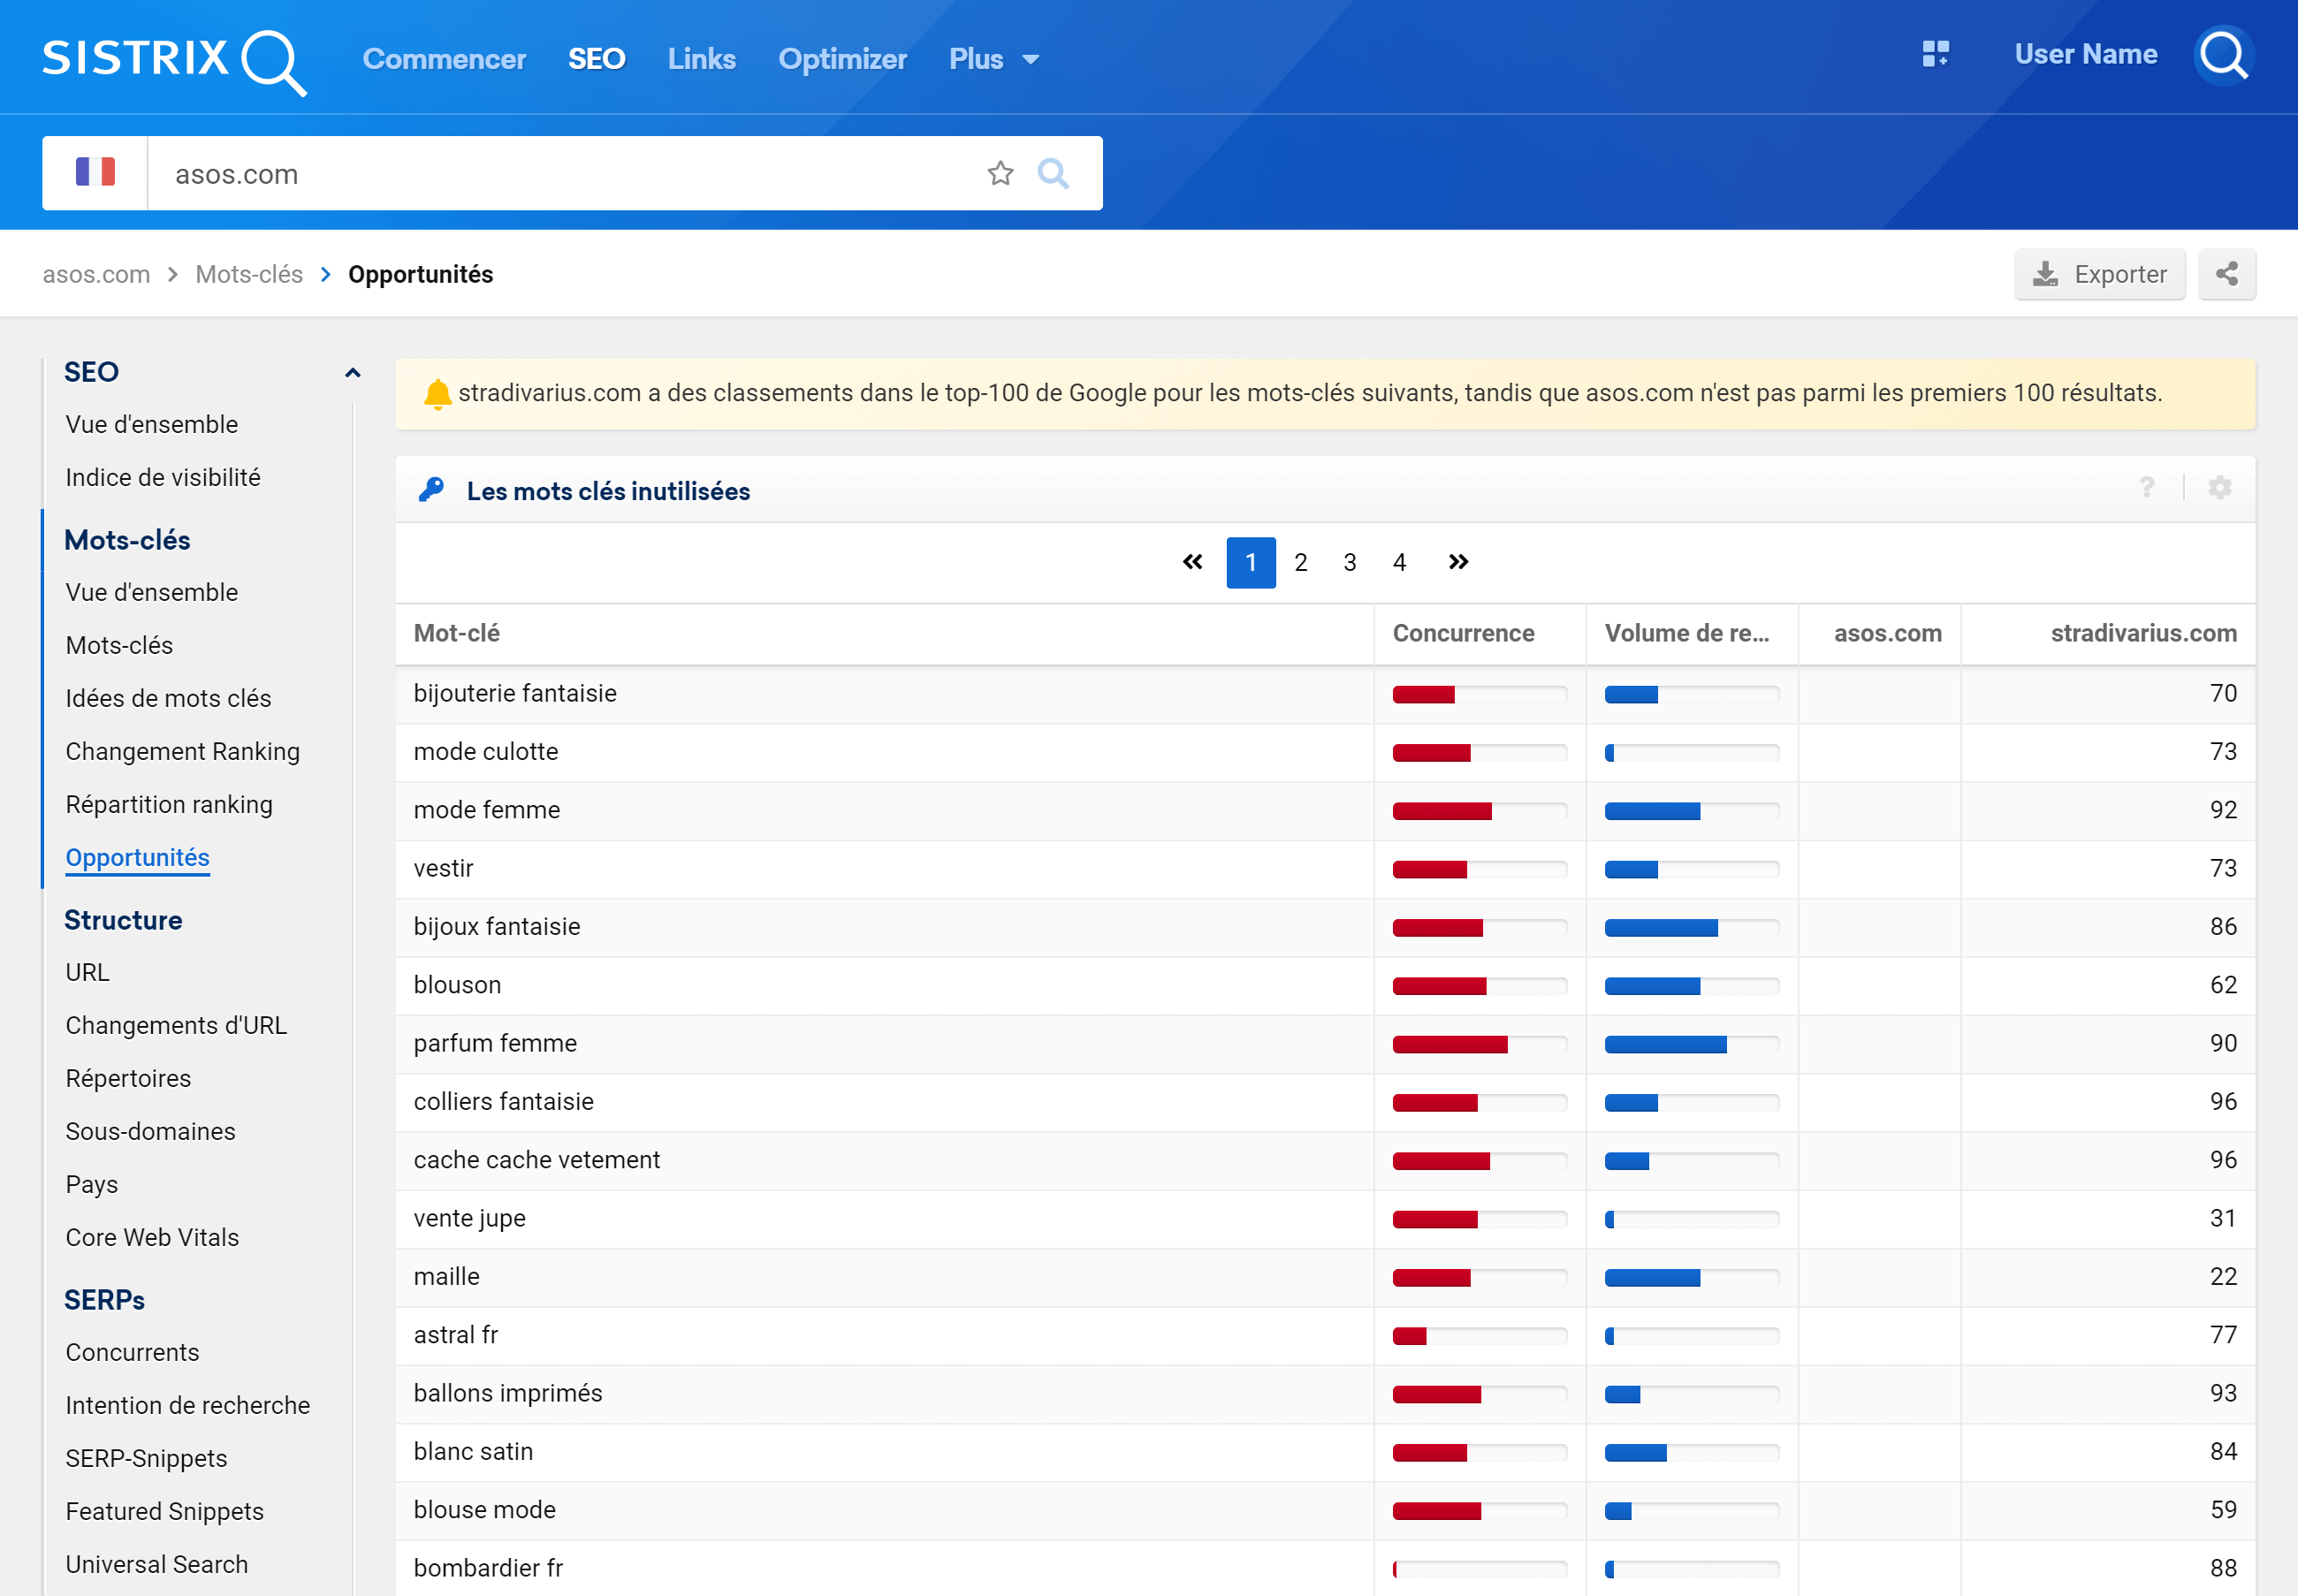Click the Exporter button
This screenshot has height=1596, width=2298.
[x=2099, y=274]
